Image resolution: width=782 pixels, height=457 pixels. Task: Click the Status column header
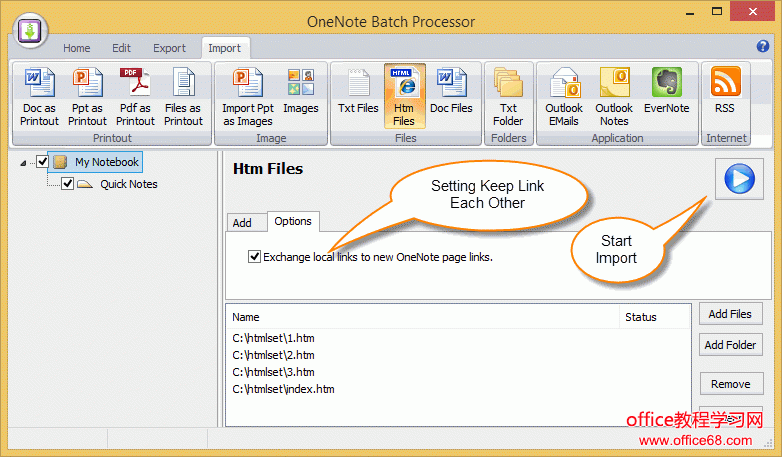pyautogui.click(x=655, y=317)
